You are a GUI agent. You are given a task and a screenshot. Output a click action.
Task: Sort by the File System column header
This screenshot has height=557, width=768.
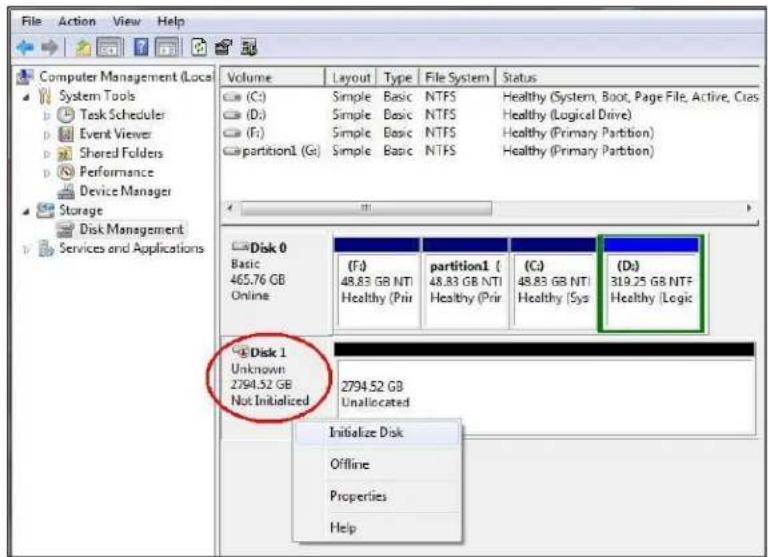(x=457, y=77)
